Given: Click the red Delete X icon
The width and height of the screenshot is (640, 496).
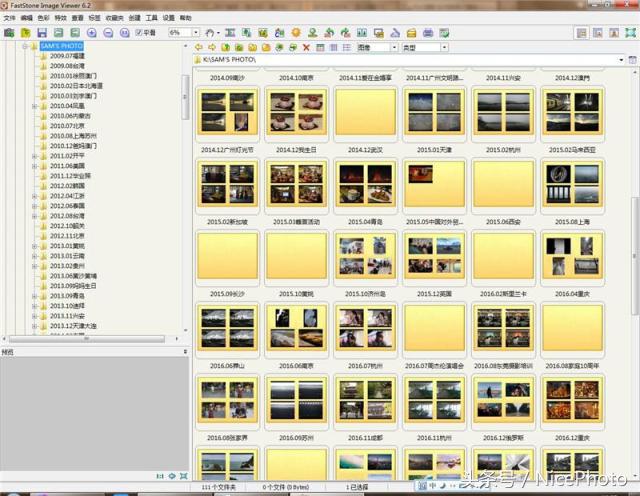Looking at the screenshot, I should pyautogui.click(x=306, y=47).
